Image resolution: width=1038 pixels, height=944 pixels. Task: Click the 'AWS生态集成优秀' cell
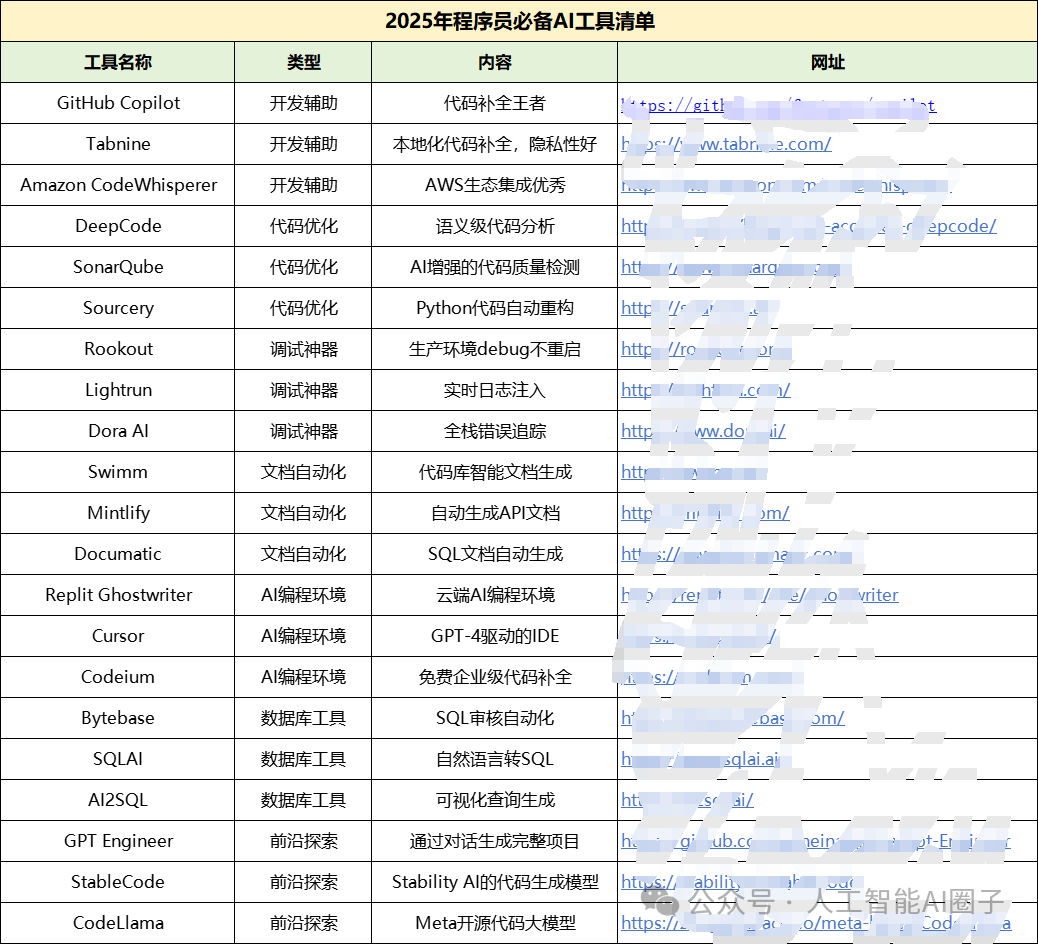pyautogui.click(x=495, y=185)
